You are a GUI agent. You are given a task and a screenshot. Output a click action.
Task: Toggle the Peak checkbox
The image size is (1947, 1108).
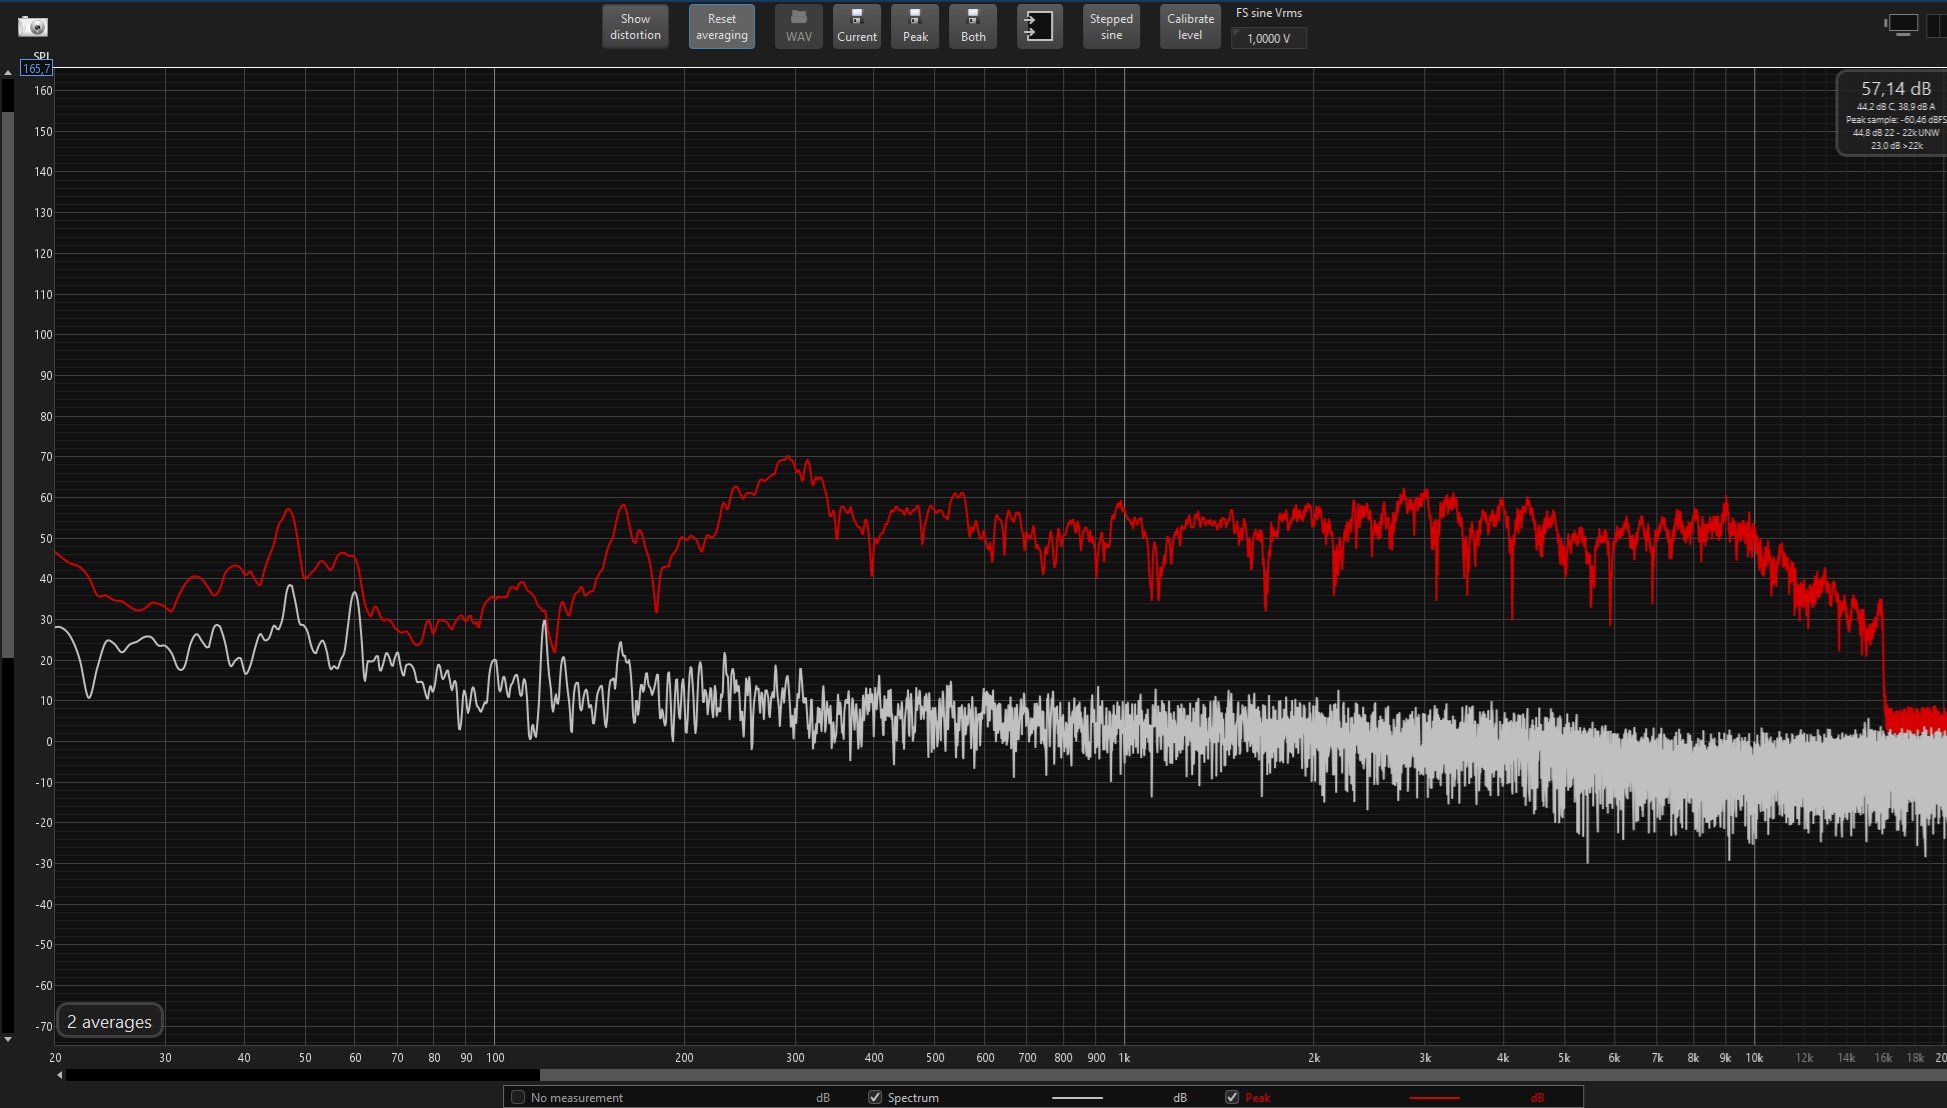[1232, 1097]
